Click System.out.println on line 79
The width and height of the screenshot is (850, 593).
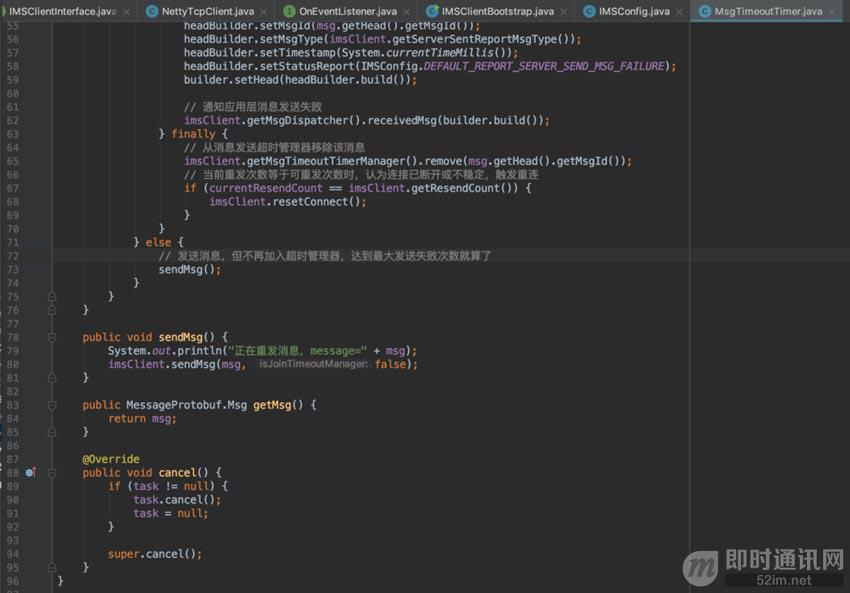pyautogui.click(x=165, y=351)
